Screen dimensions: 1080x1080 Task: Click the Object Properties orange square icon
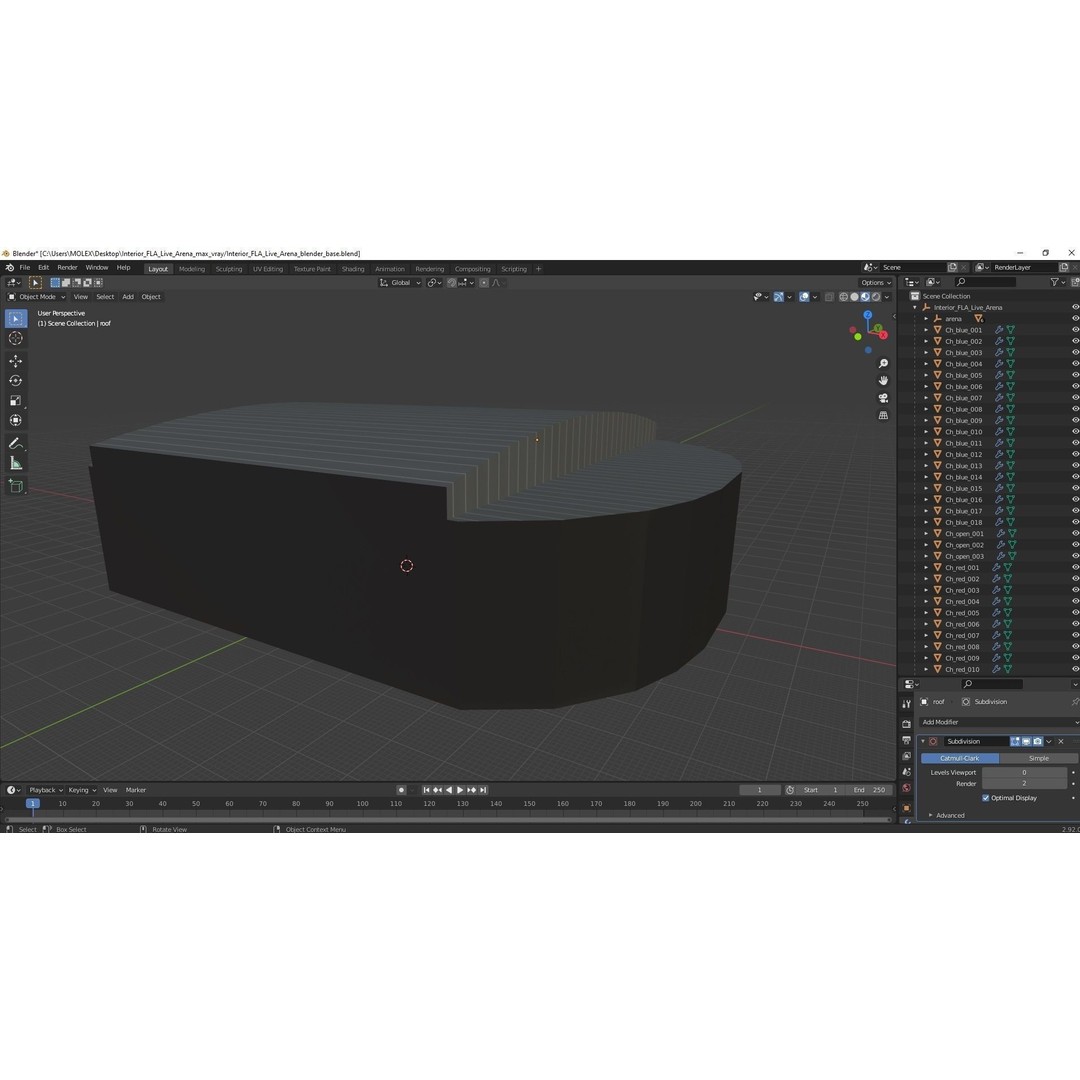907,805
